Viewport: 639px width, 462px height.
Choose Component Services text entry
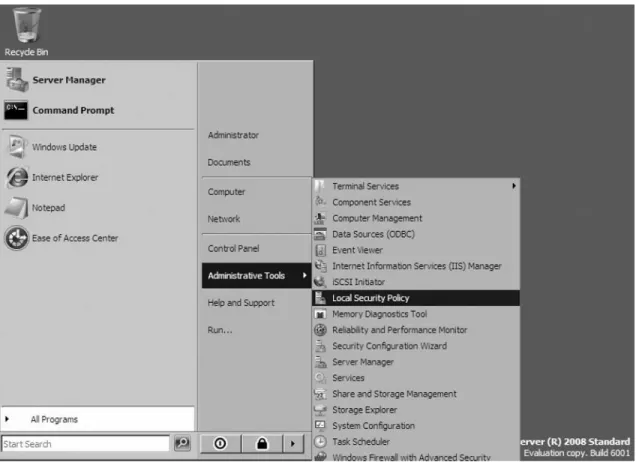tap(372, 202)
